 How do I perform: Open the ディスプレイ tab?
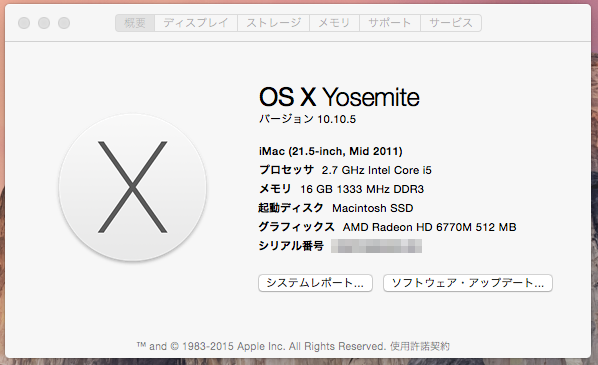pyautogui.click(x=196, y=23)
